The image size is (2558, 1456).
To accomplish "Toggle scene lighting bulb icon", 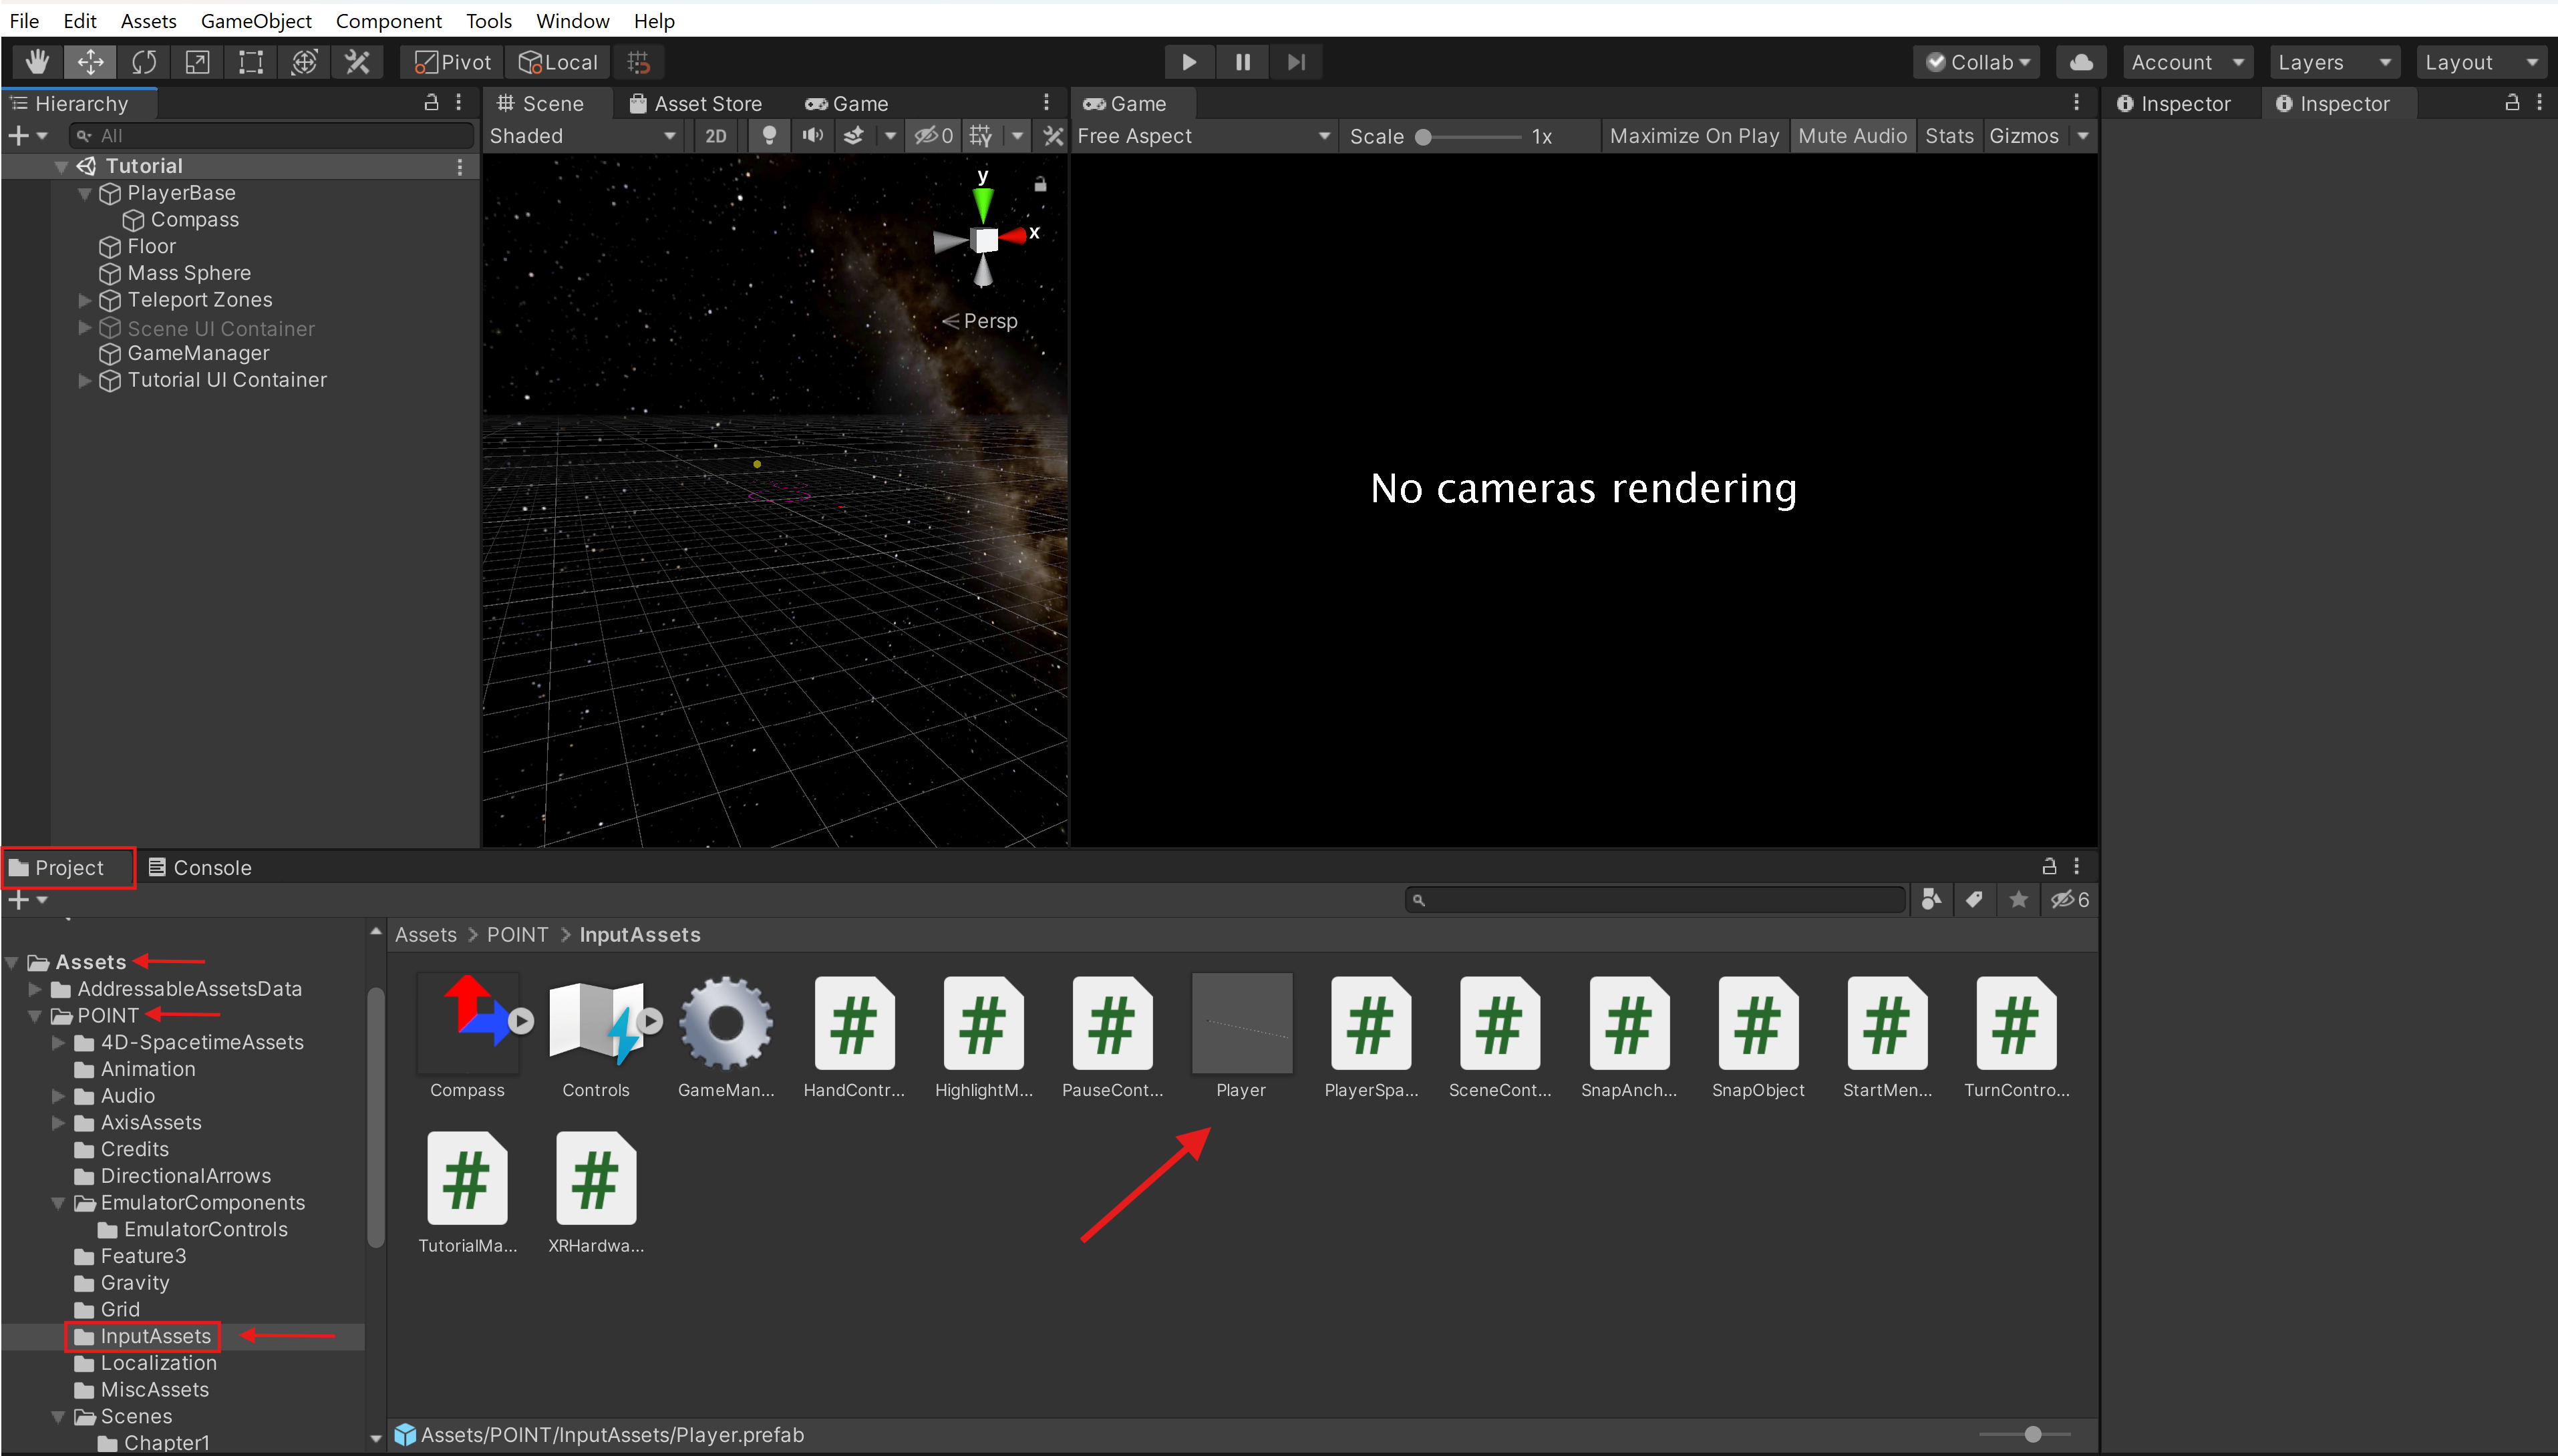I will coord(768,135).
